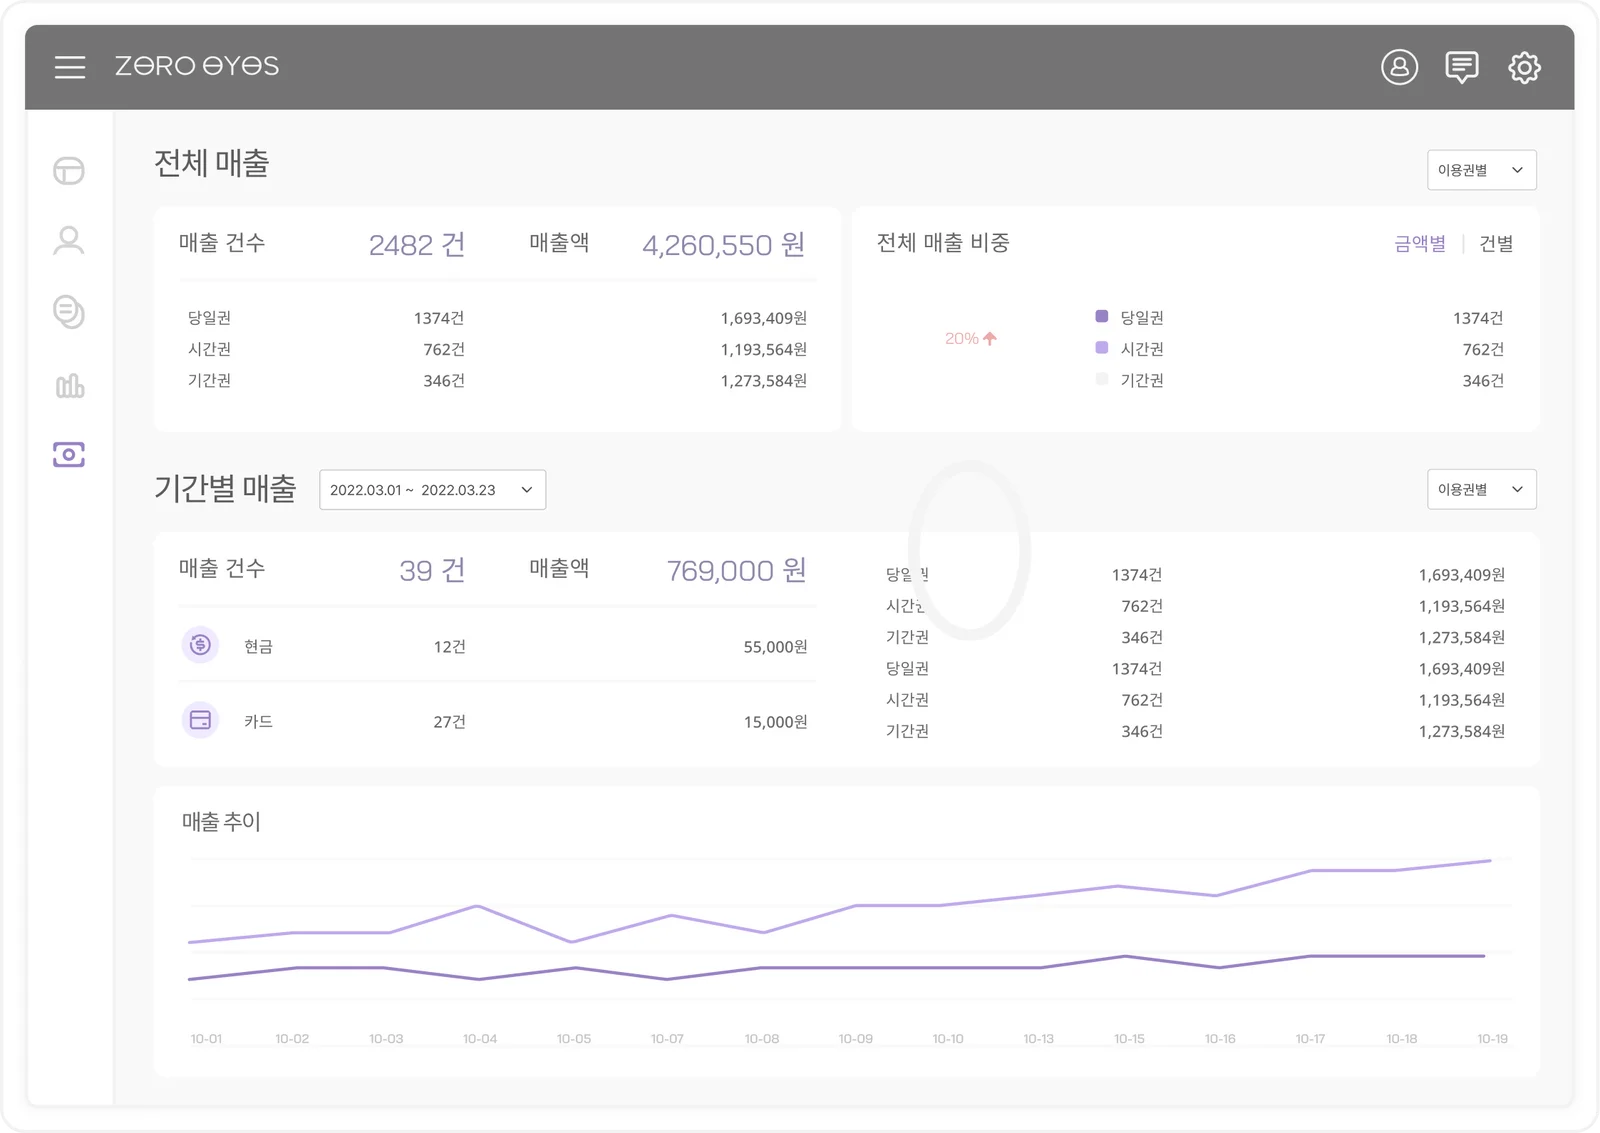Image resolution: width=1600 pixels, height=1133 pixels.
Task: Open the hamburger menu
Action: (70, 67)
